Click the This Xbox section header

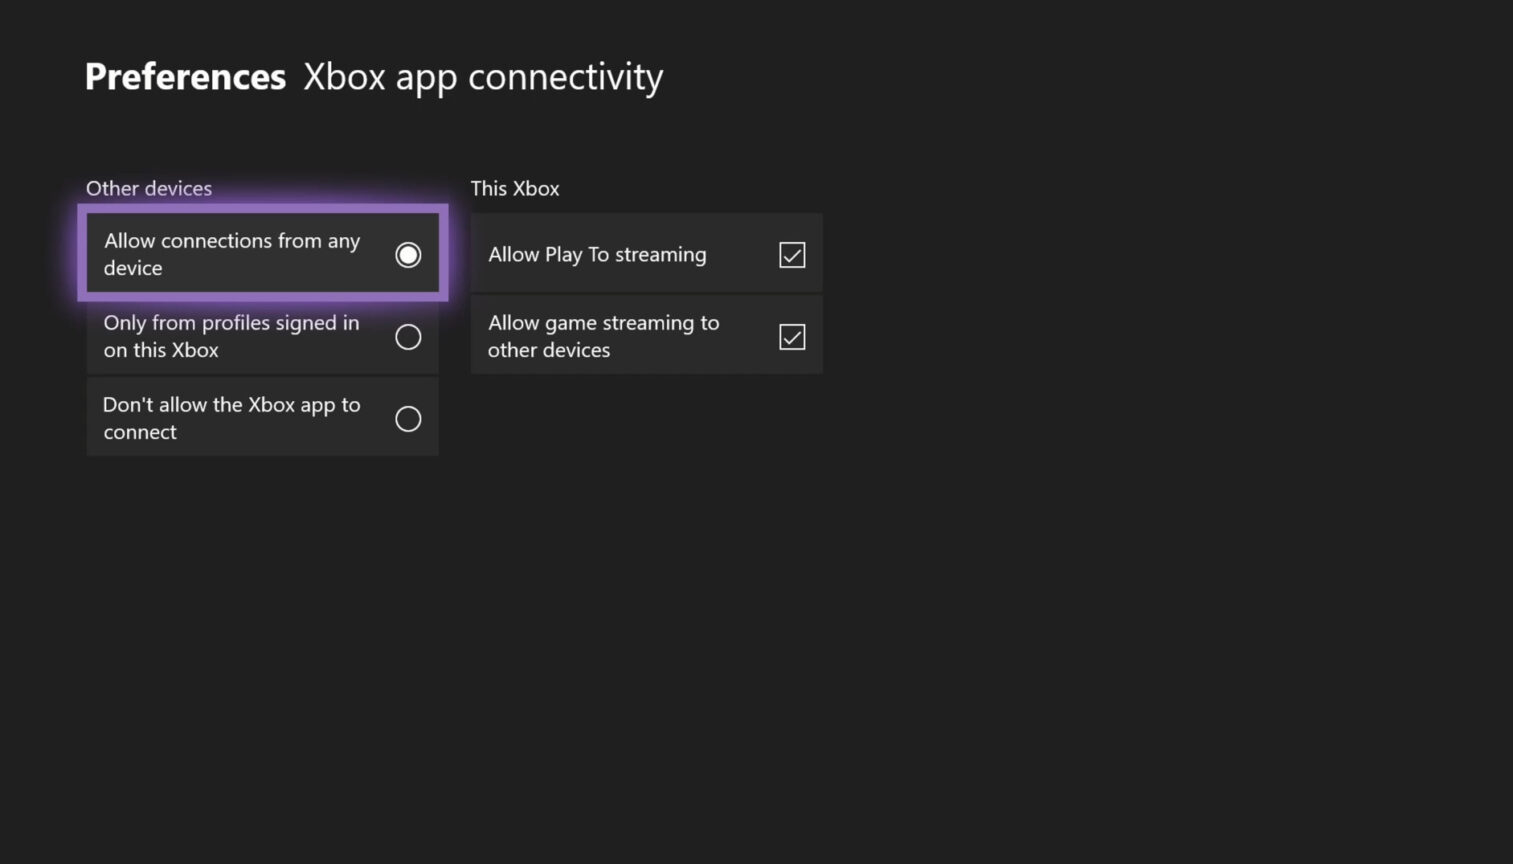pos(515,188)
